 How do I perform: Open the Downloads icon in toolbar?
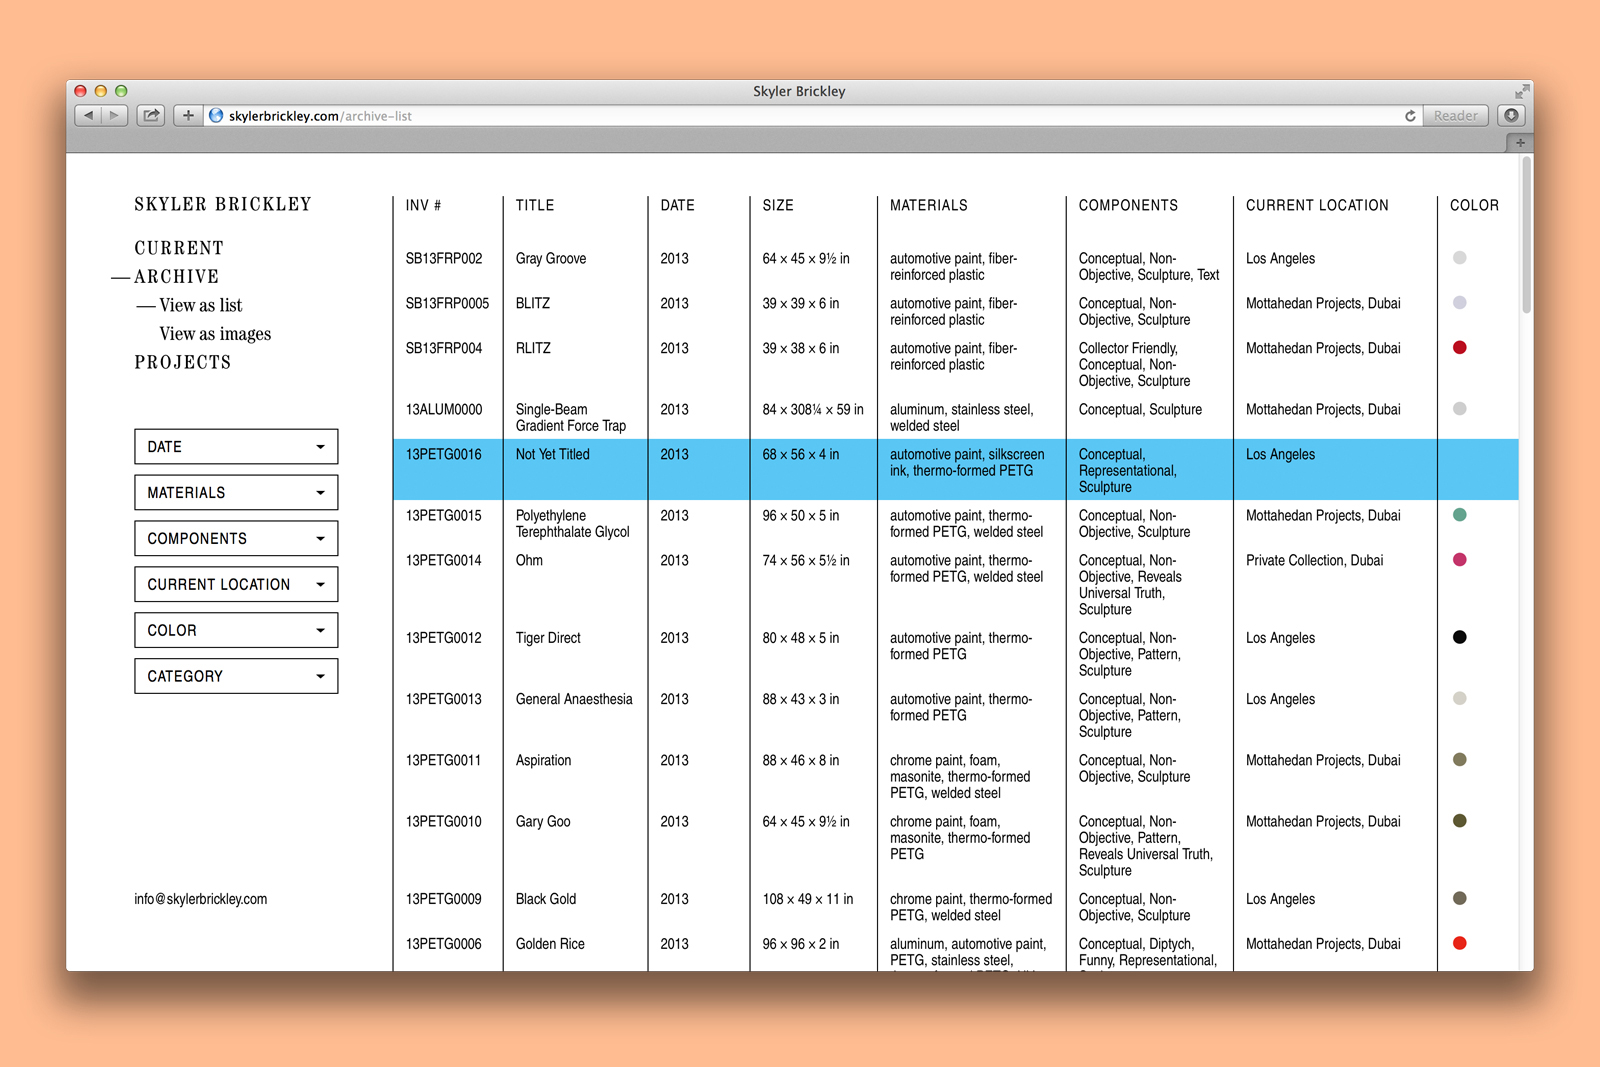pyautogui.click(x=1511, y=116)
